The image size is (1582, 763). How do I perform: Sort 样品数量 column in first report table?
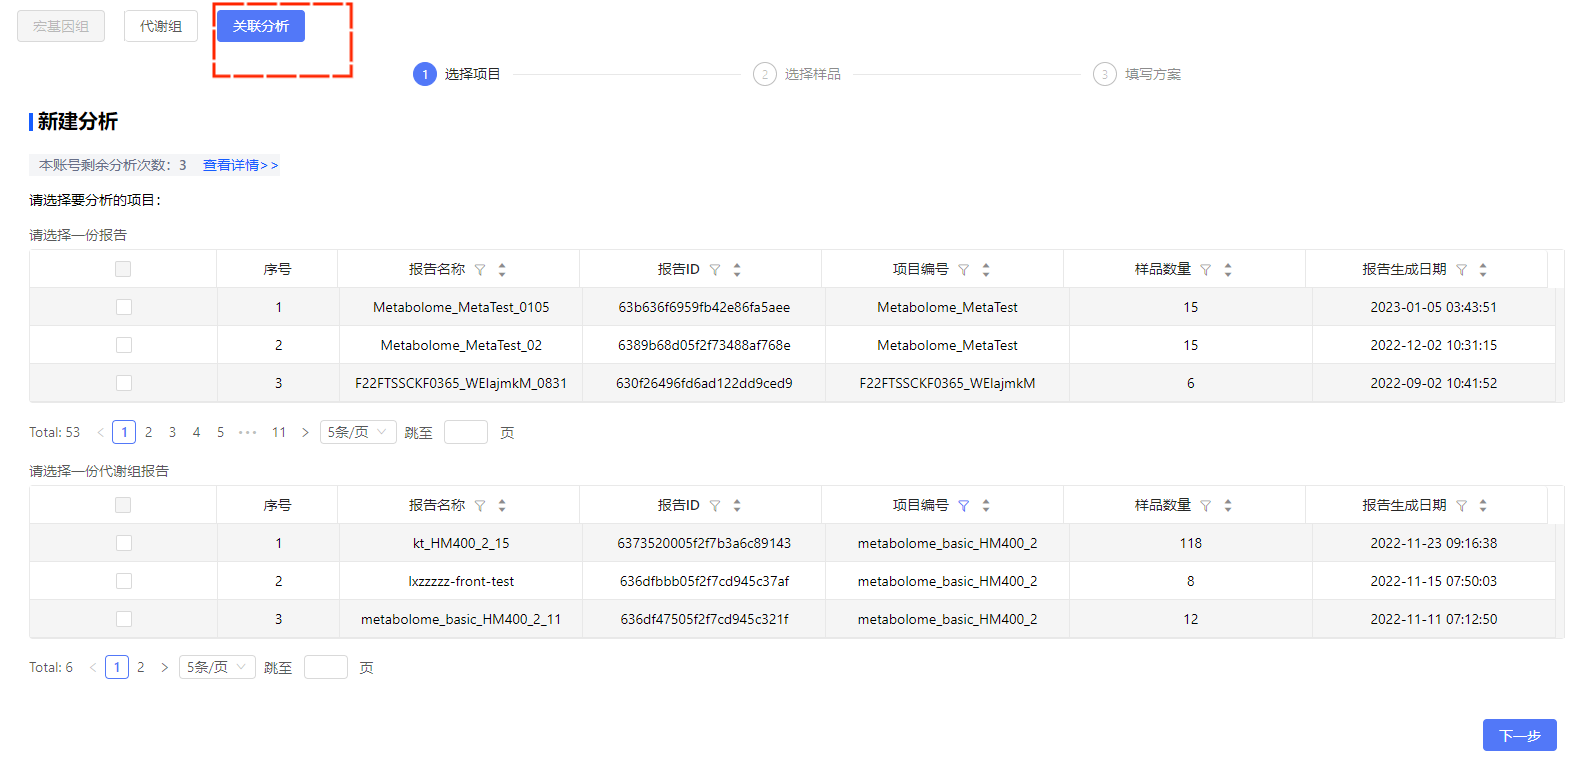pyautogui.click(x=1228, y=270)
